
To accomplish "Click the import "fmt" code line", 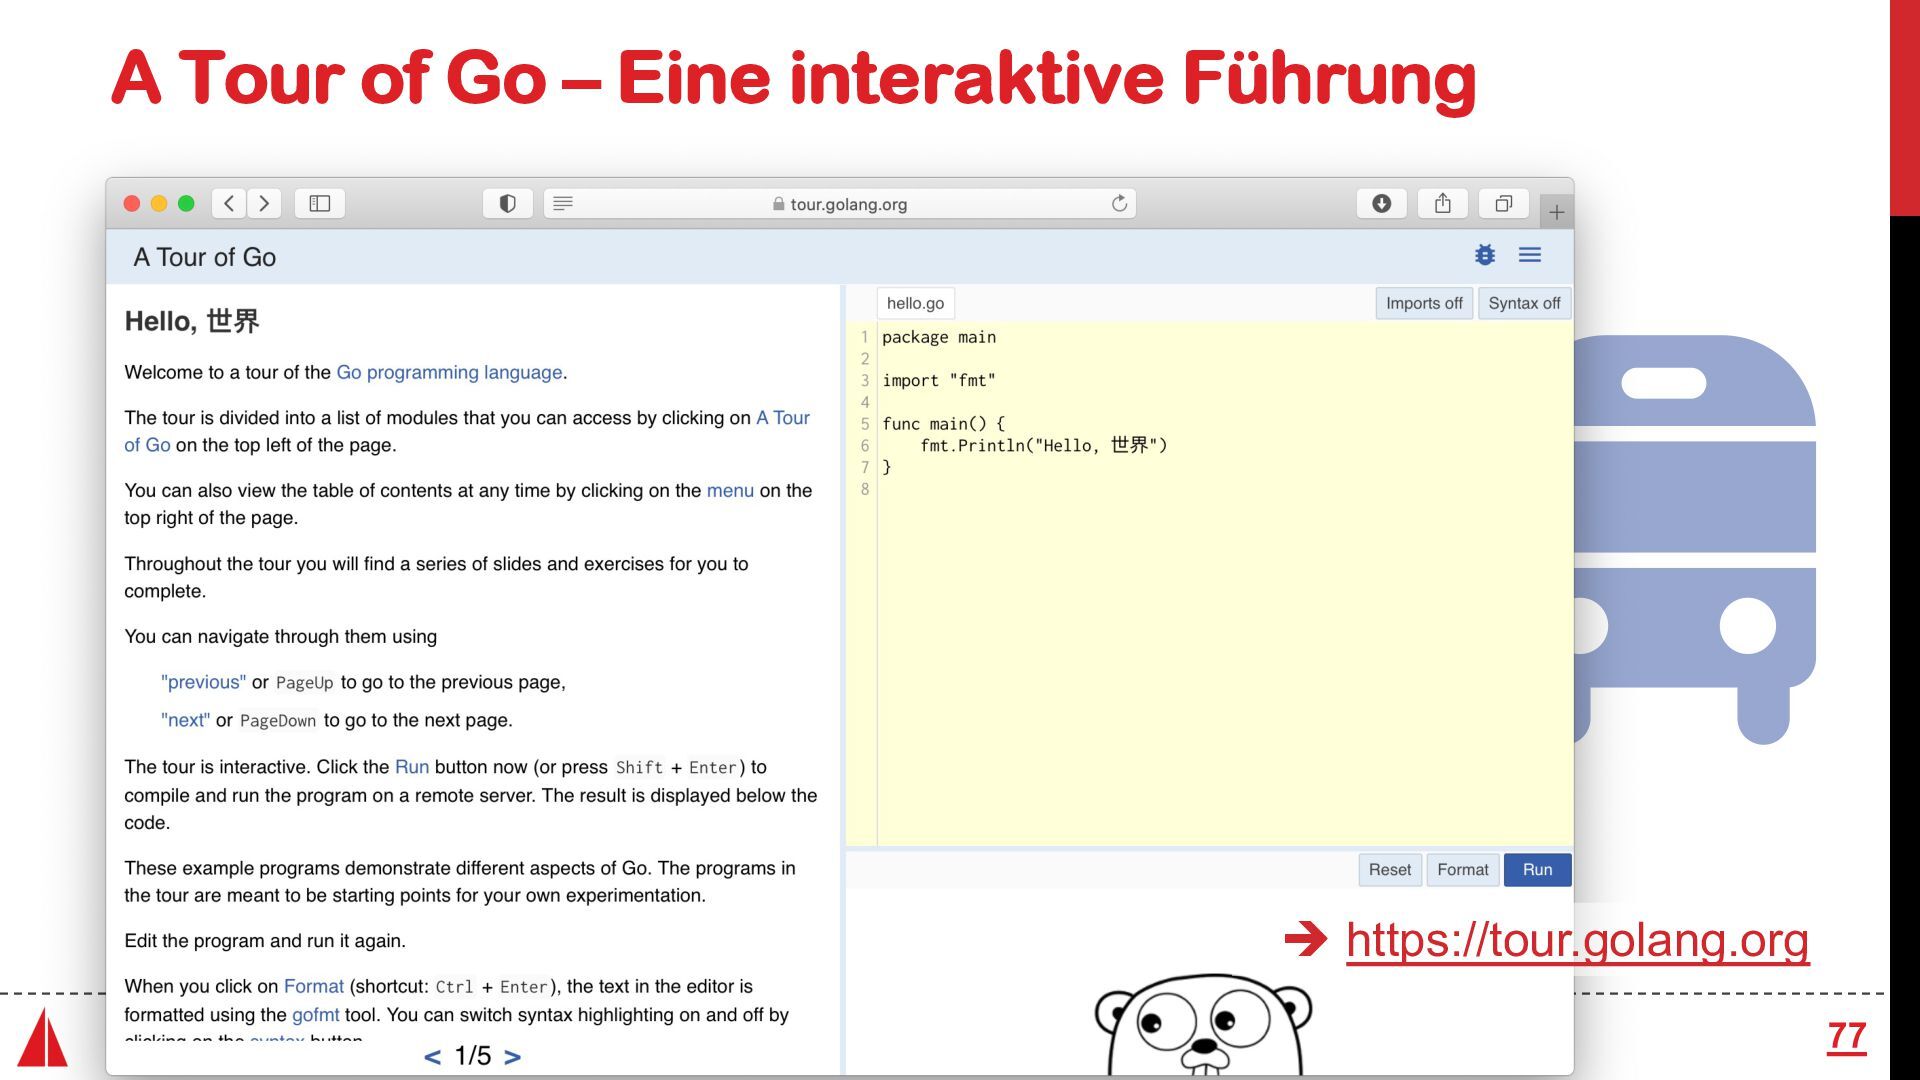I will [x=939, y=380].
